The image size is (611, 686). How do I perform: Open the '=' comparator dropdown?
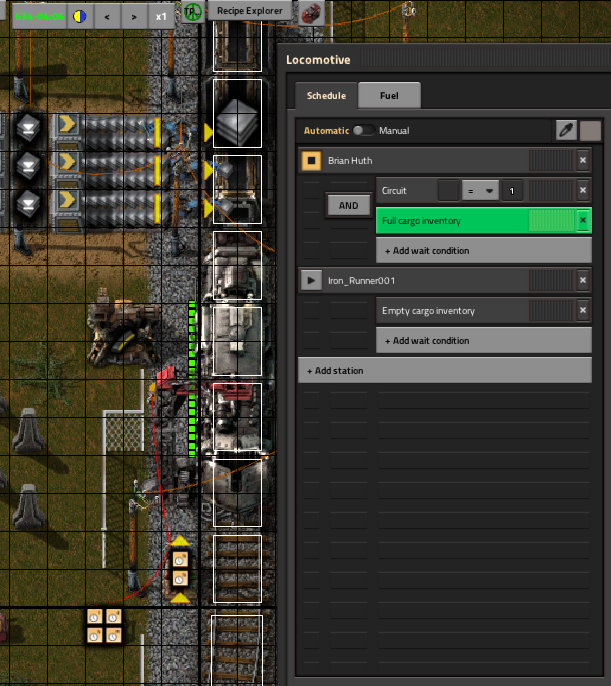point(480,191)
